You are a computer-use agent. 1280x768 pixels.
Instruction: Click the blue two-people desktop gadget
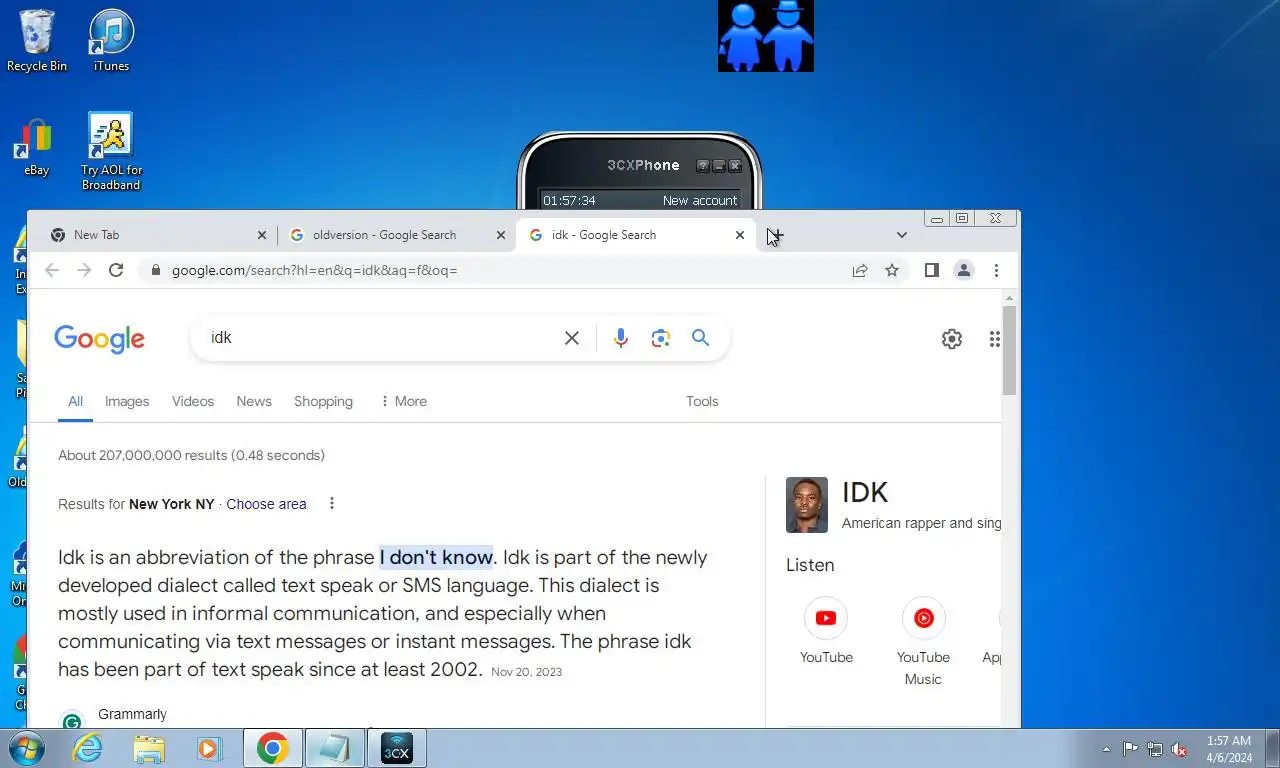(766, 36)
